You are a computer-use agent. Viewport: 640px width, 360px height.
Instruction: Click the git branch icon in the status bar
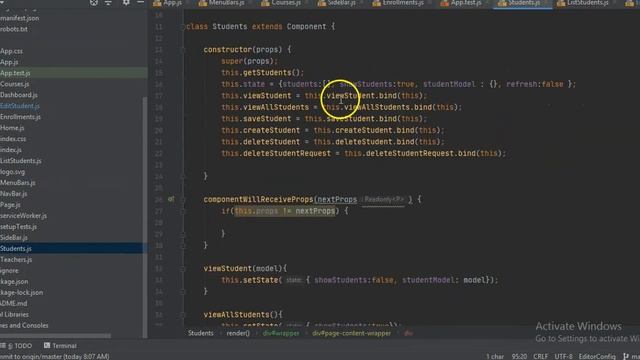[626, 356]
